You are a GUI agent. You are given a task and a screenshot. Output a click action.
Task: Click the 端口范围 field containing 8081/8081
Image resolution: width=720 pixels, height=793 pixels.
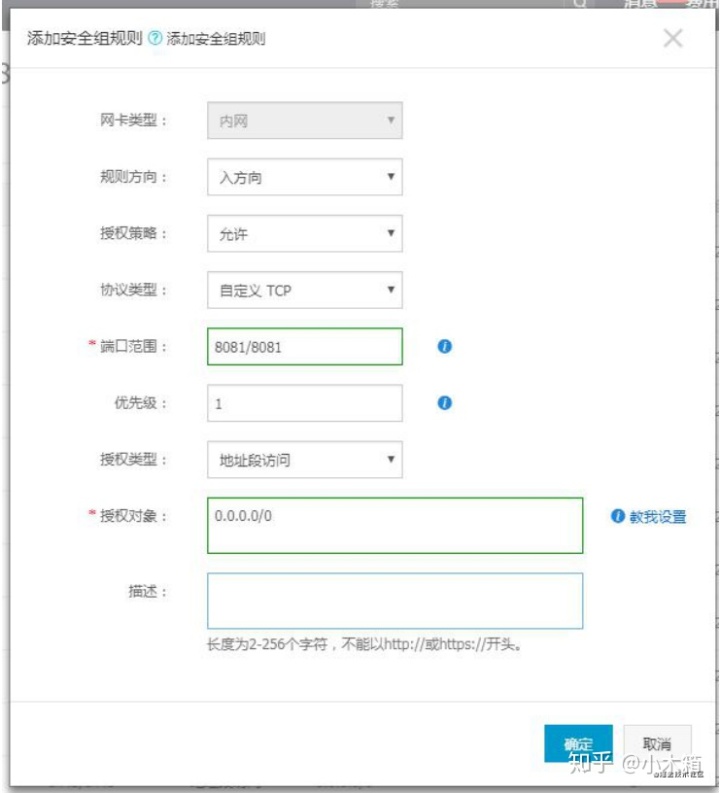305,347
